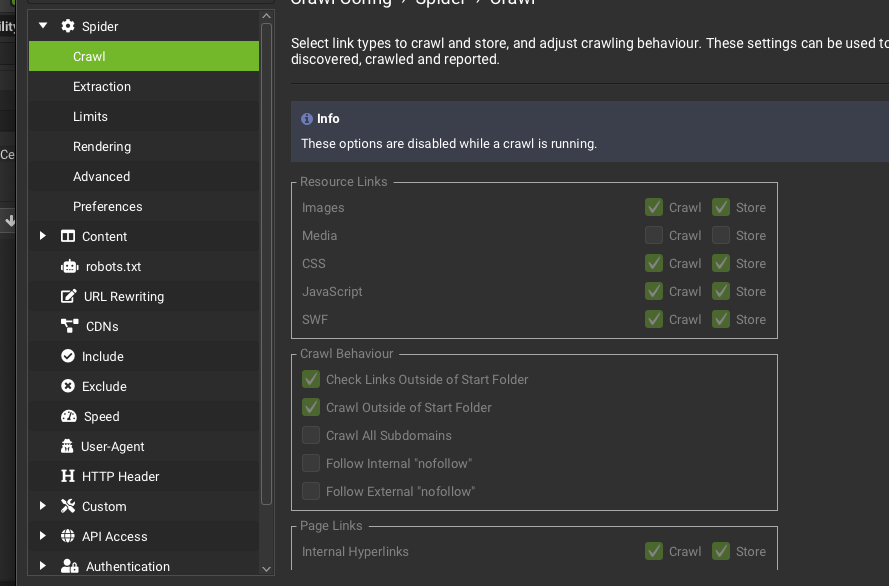Uncheck the Images Store checkbox
889x586 pixels.
tap(721, 208)
